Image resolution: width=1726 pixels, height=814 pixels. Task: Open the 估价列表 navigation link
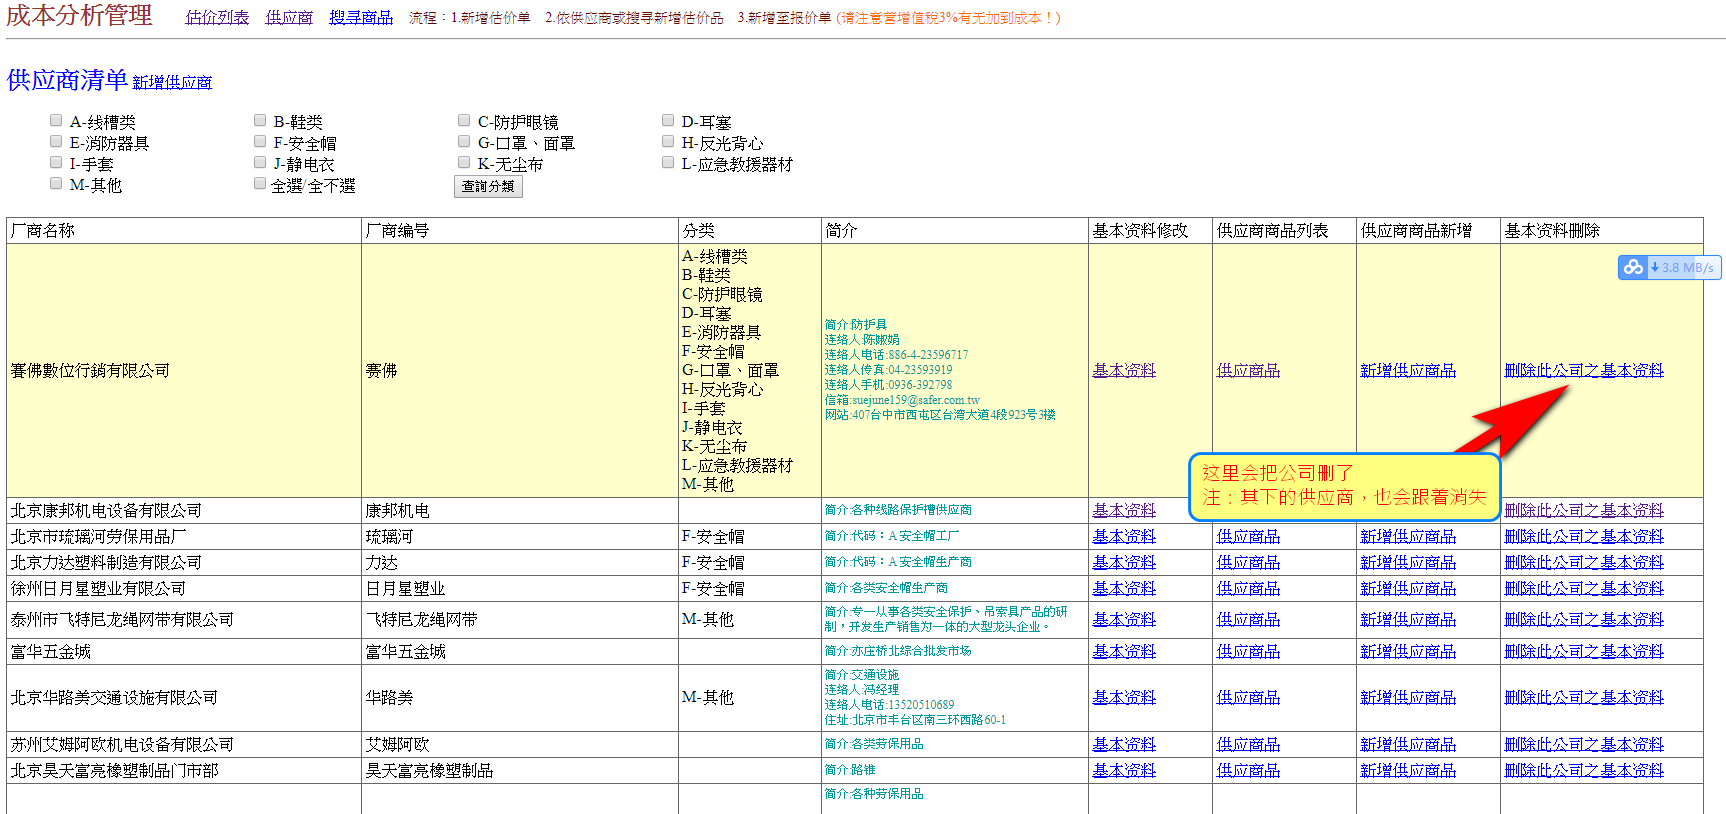[x=217, y=18]
